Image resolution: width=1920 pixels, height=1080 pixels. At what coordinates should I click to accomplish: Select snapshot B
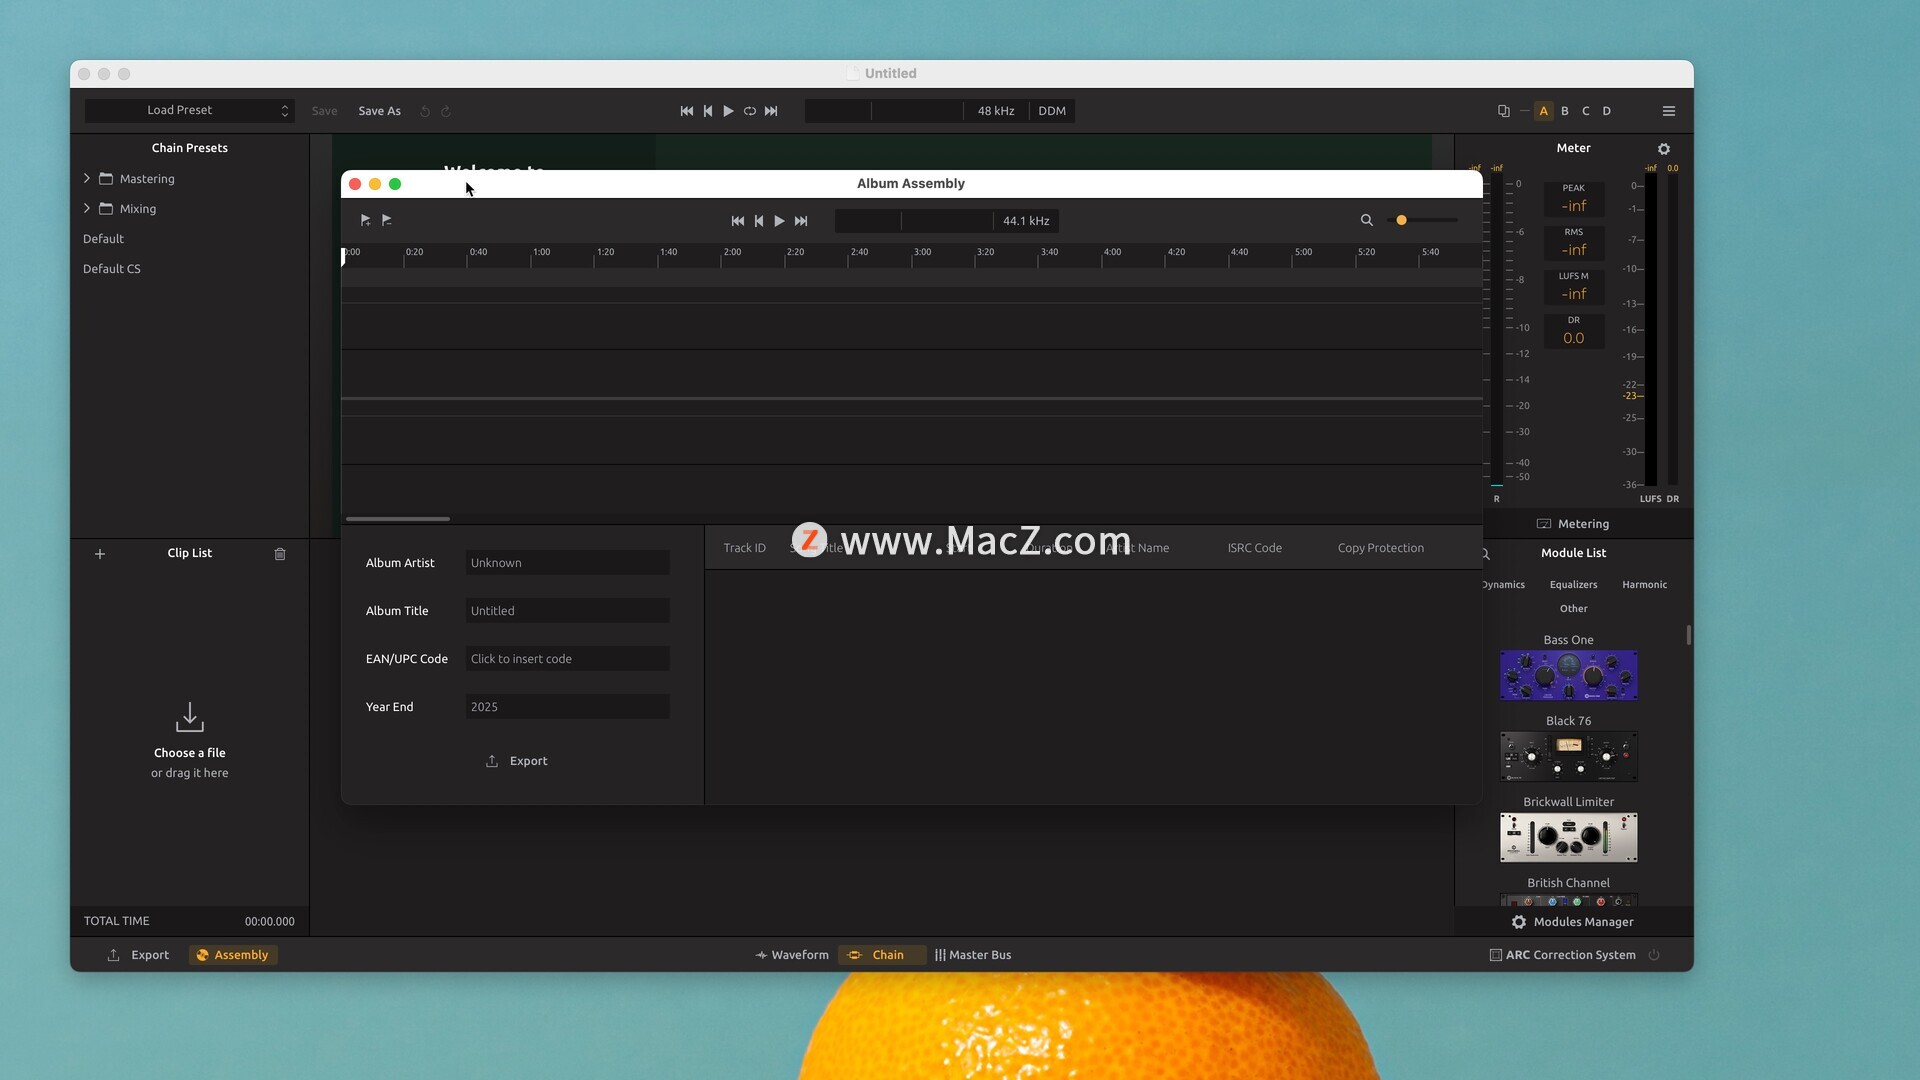(x=1565, y=111)
